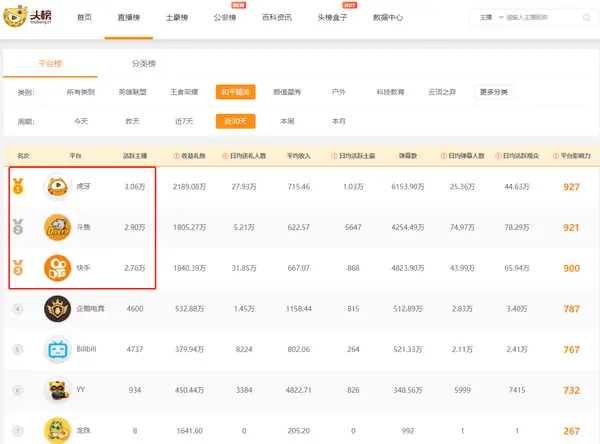This screenshot has height=444, width=600.
Task: Select the 户外 category filter
Action: [x=339, y=92]
